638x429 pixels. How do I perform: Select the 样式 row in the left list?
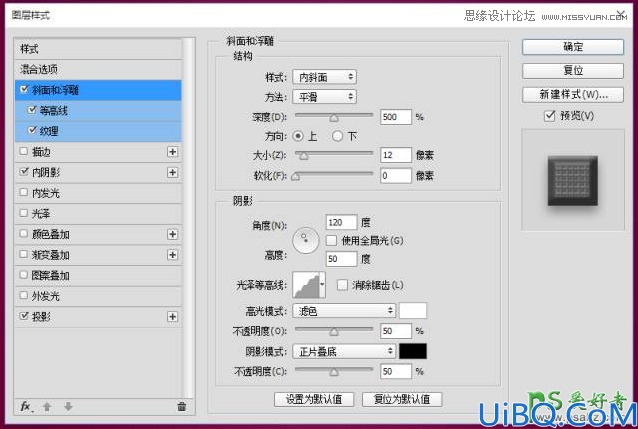98,49
